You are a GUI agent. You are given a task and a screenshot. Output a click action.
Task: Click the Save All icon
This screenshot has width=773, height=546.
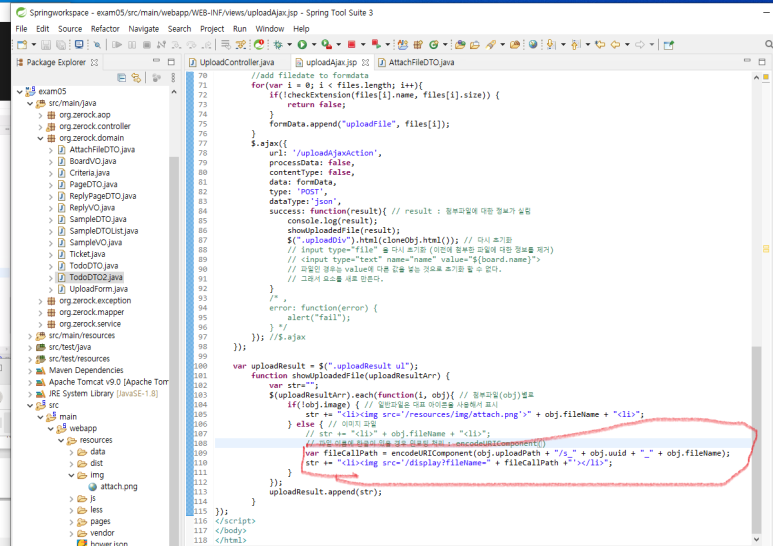pos(61,45)
